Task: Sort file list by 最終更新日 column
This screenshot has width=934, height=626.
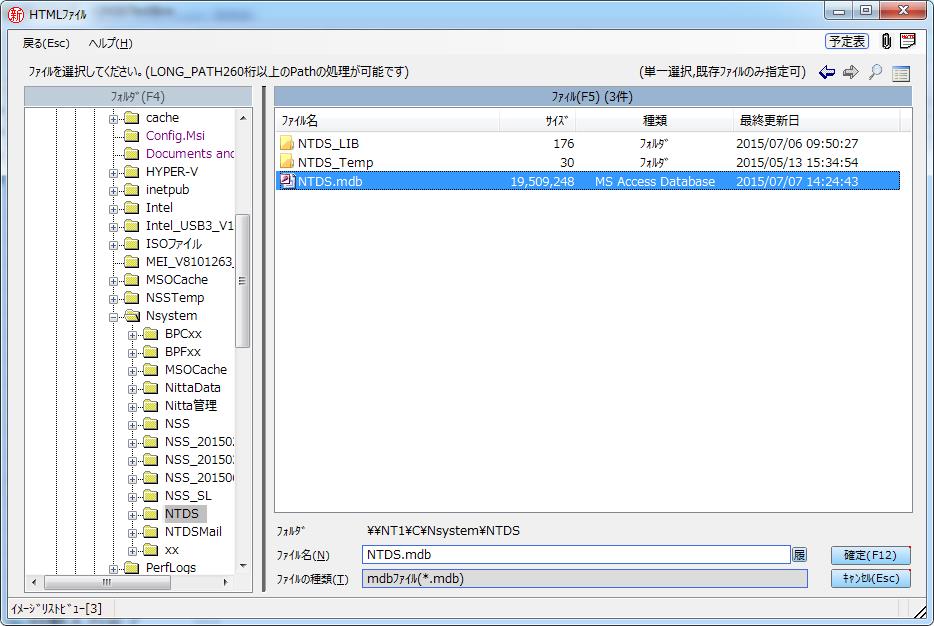Action: pos(769,120)
